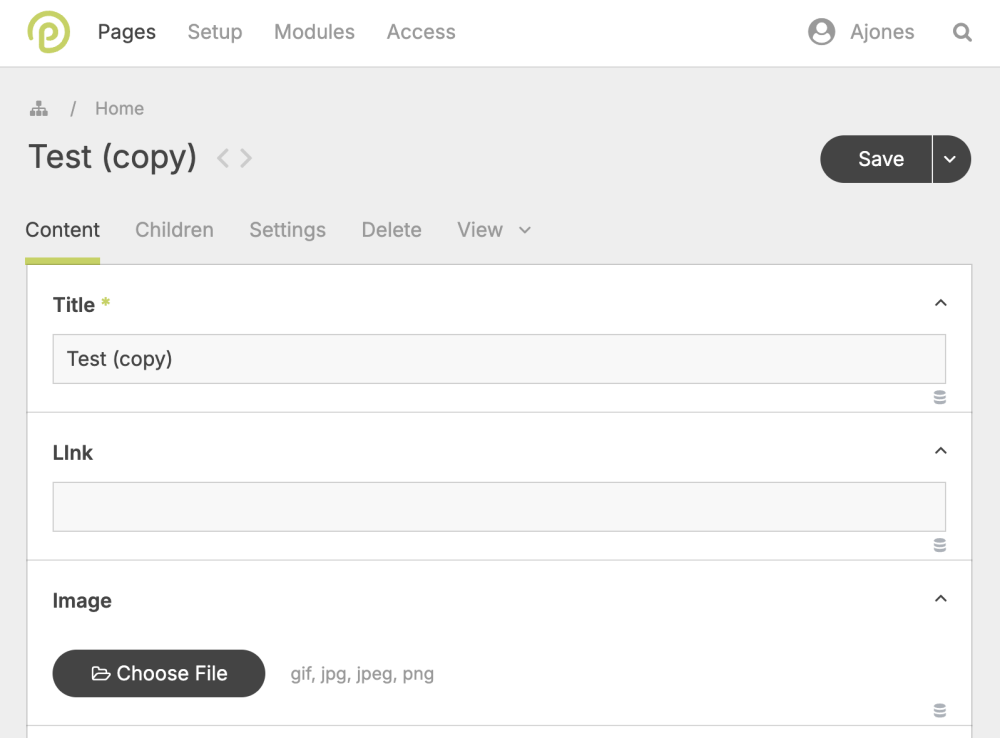Go to previous page with left arrow
Viewport: 1000px width, 738px height.
[223, 158]
